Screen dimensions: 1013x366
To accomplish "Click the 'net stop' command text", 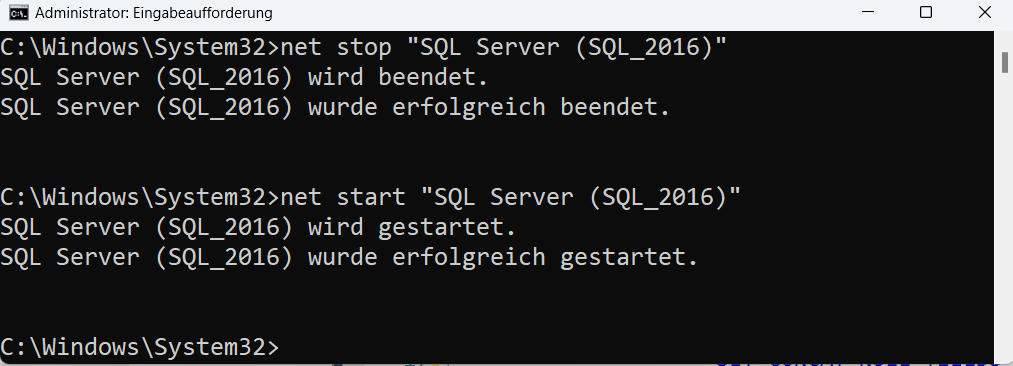I will [x=336, y=47].
